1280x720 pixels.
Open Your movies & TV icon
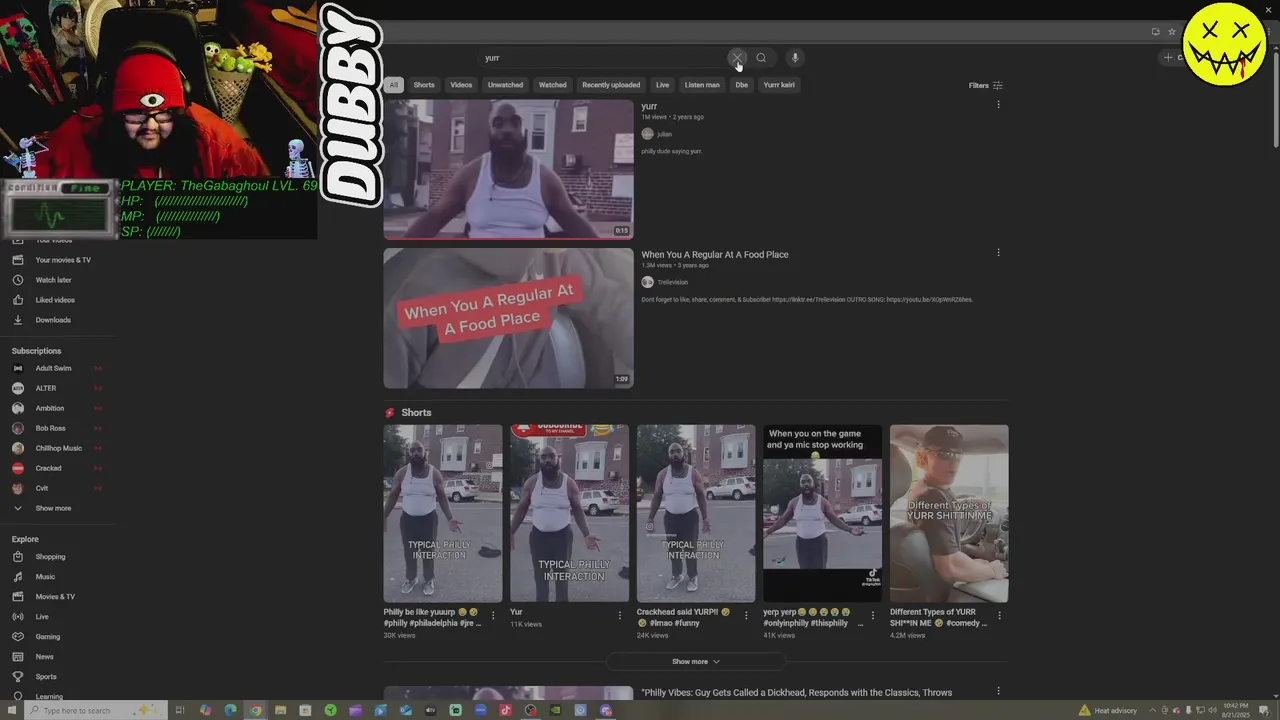(x=17, y=260)
